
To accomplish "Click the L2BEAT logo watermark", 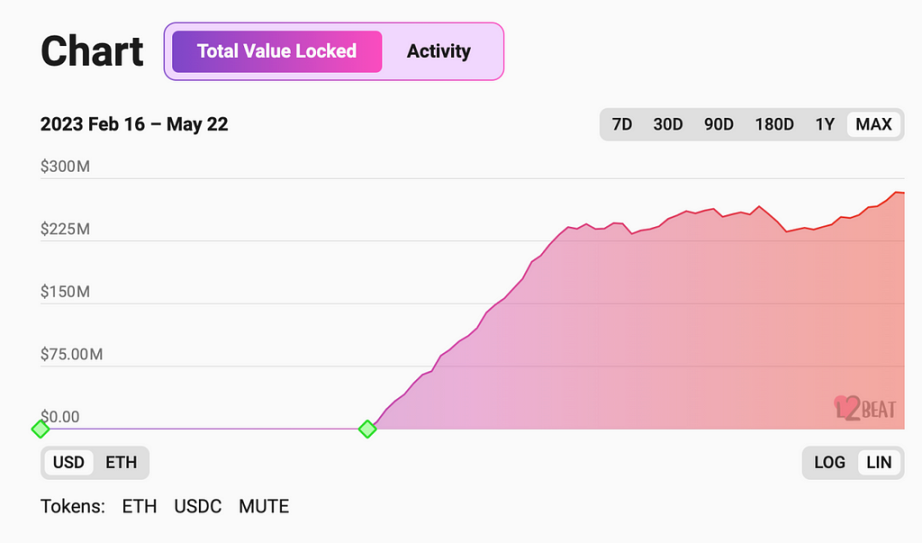I will [865, 408].
